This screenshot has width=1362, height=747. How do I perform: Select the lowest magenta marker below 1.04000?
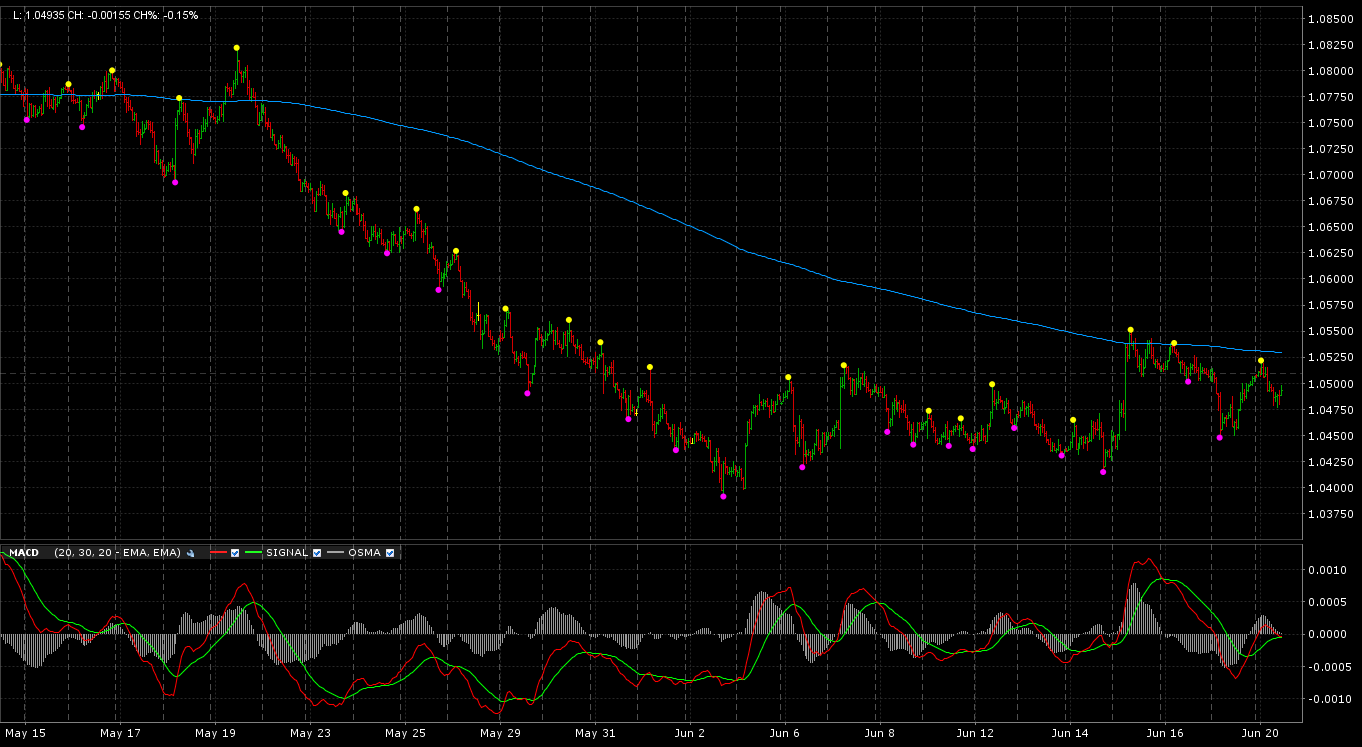coord(723,496)
